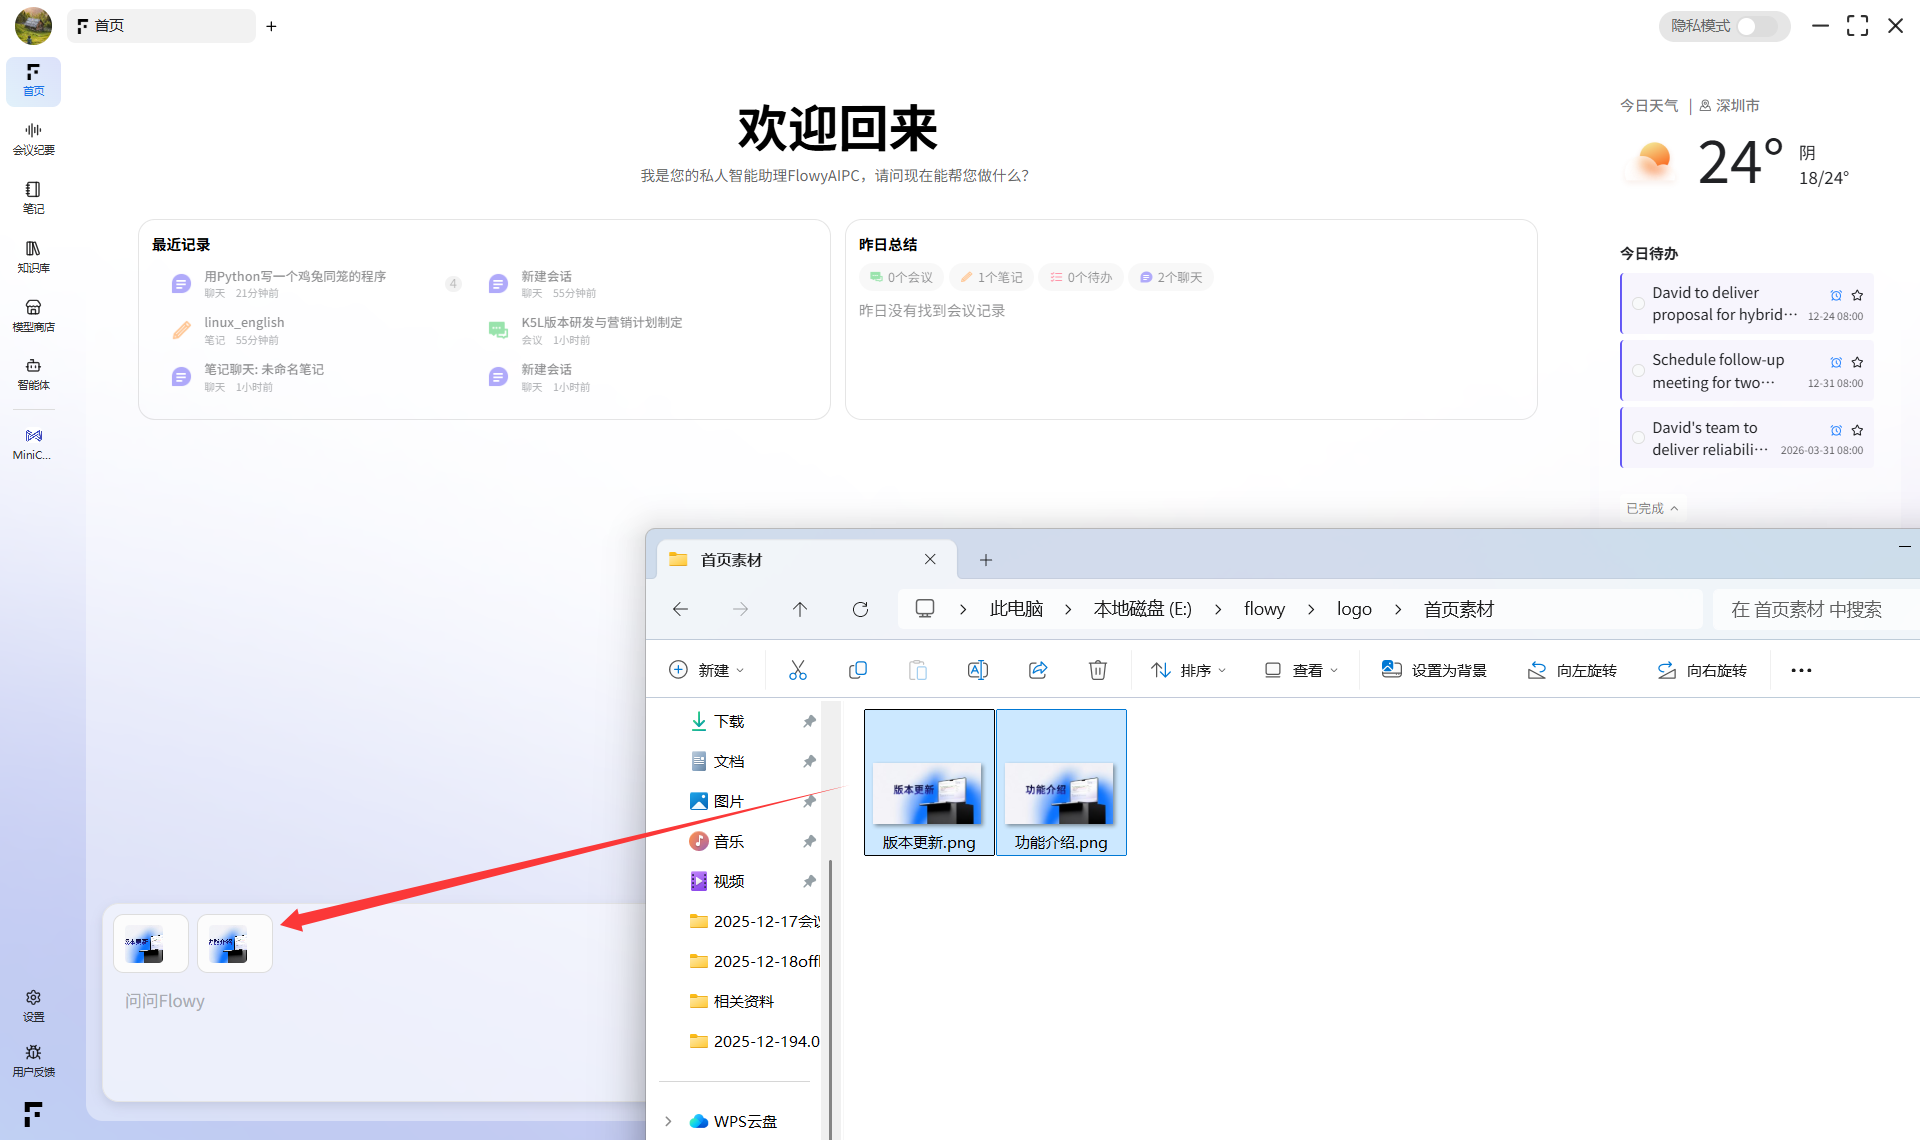The width and height of the screenshot is (1920, 1140).
Task: Open the 模型商店 sidebar icon
Action: click(33, 313)
